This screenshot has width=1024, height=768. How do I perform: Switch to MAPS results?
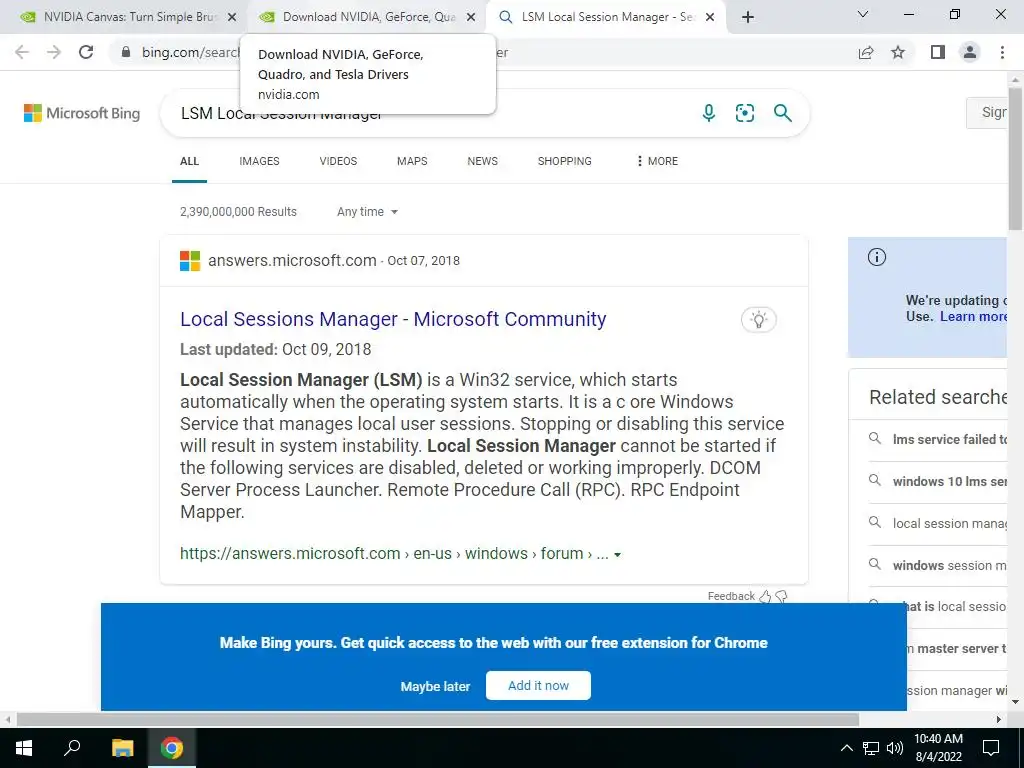(412, 161)
